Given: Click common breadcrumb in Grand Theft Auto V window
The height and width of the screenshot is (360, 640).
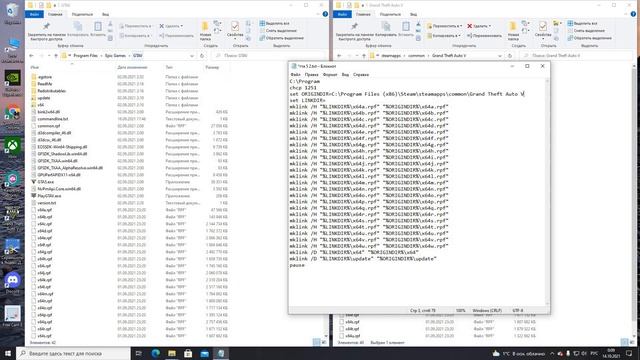Looking at the screenshot, I should [x=416, y=56].
